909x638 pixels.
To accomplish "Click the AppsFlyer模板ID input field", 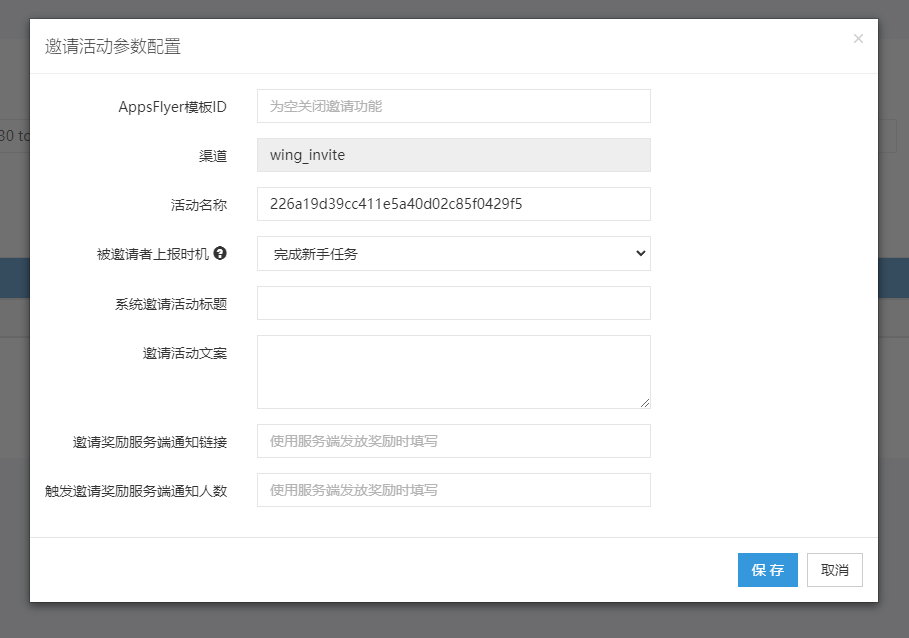I will [454, 106].
